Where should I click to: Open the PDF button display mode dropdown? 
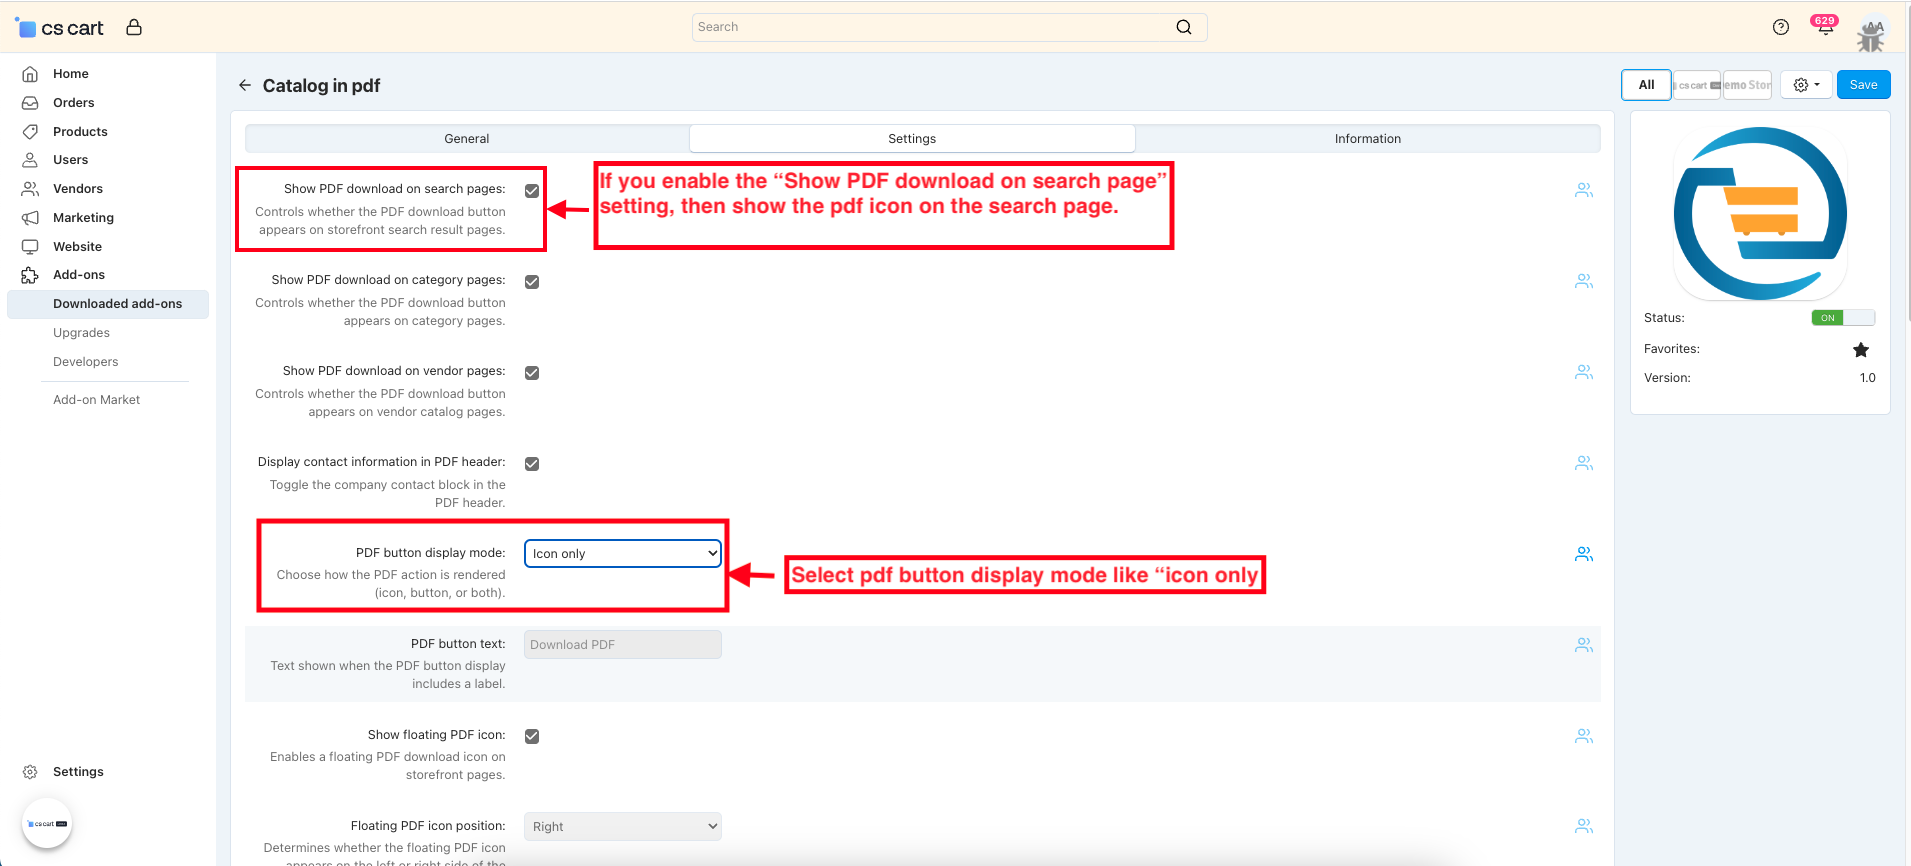pos(622,553)
